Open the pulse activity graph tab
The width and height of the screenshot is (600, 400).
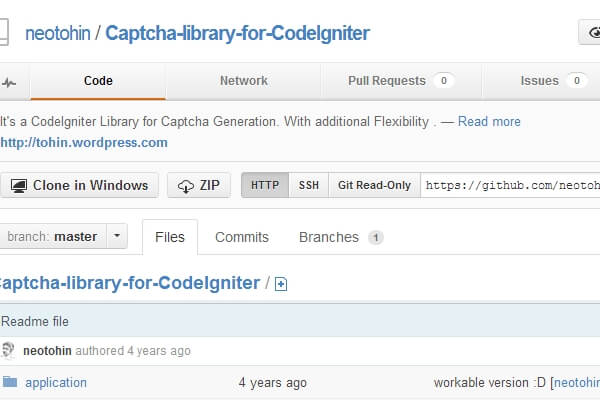(x=10, y=81)
